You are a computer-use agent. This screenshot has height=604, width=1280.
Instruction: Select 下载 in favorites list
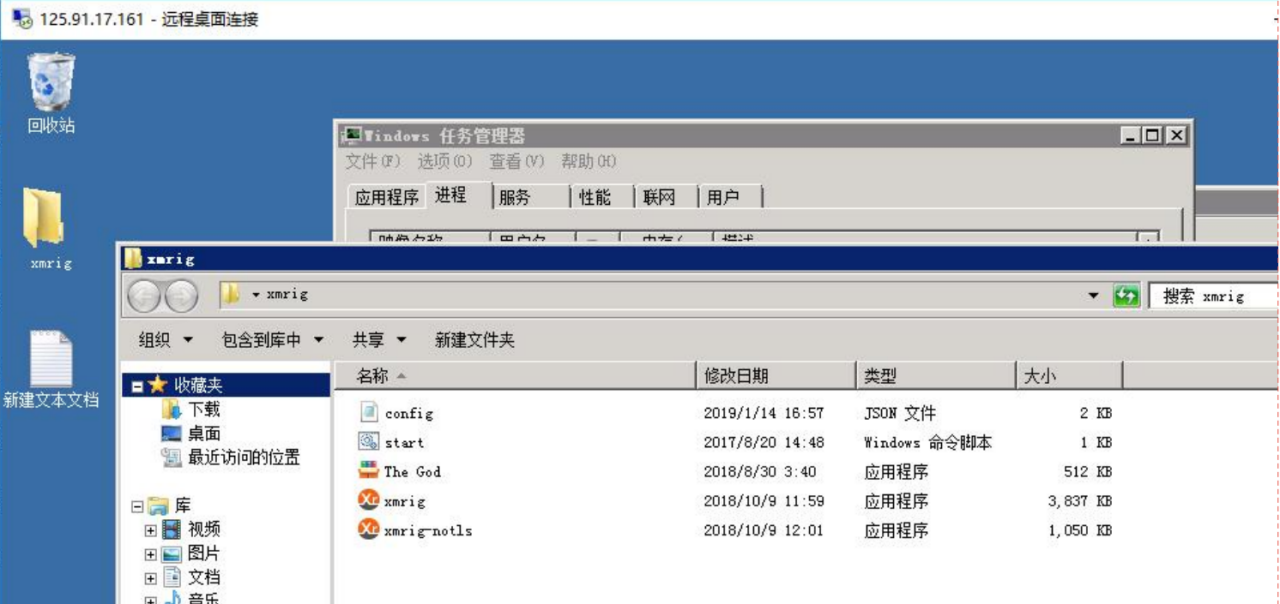click(x=204, y=409)
